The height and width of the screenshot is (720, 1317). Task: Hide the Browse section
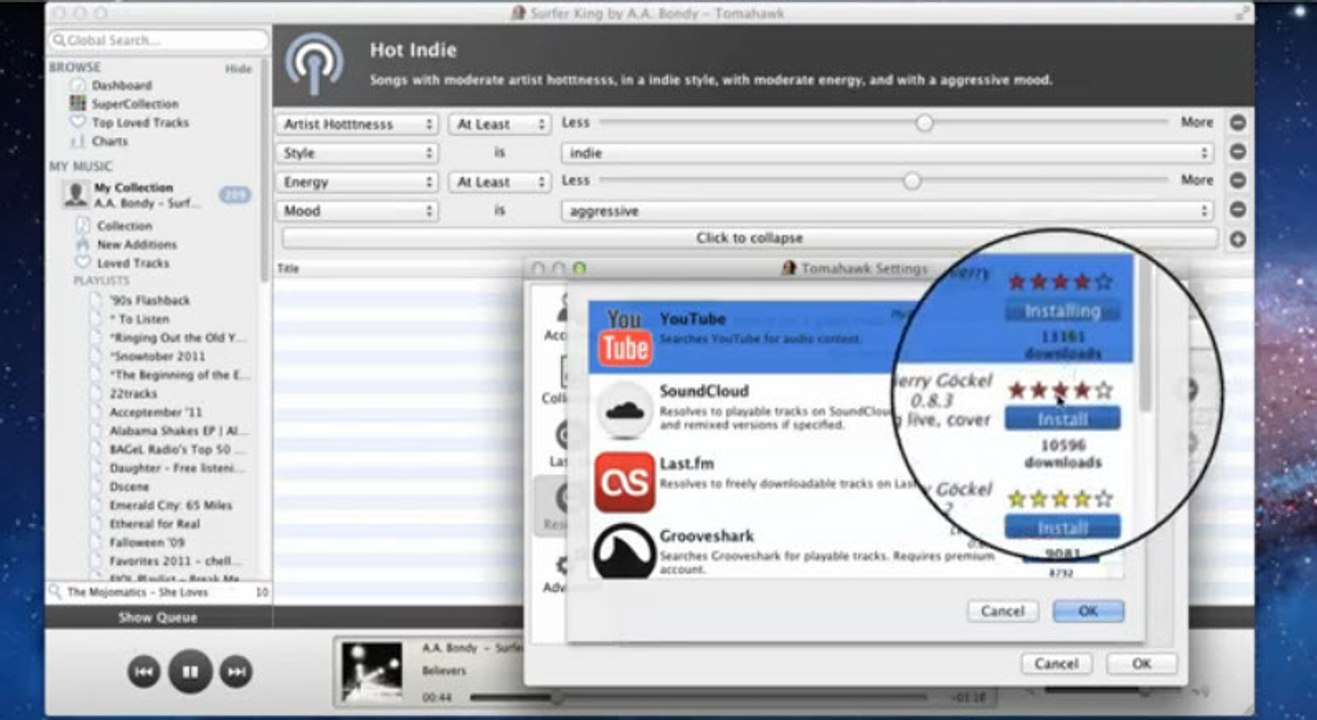point(238,69)
